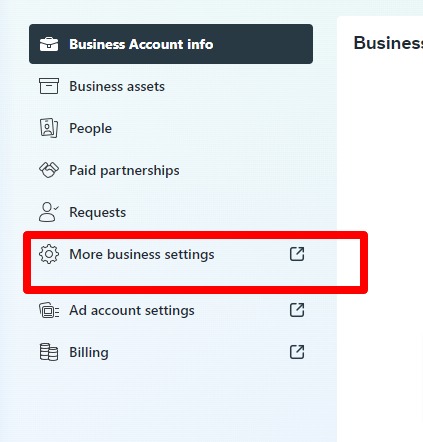The image size is (423, 442).
Task: Click the Business heading in the right panel
Action: [388, 43]
